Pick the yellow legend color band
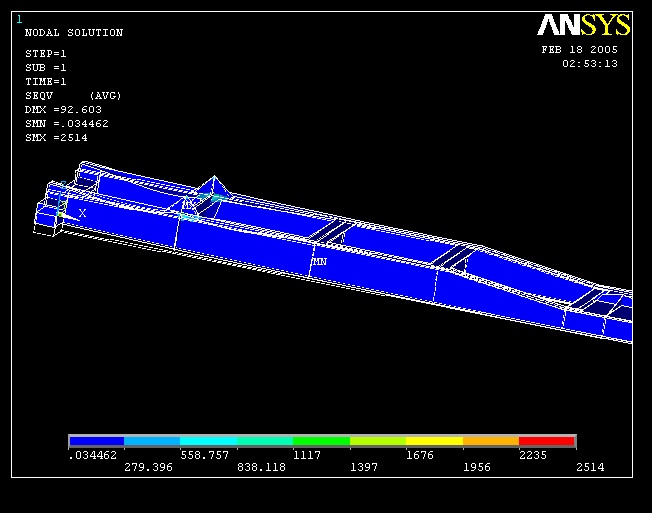Viewport: 652px width, 513px height. pos(434,441)
